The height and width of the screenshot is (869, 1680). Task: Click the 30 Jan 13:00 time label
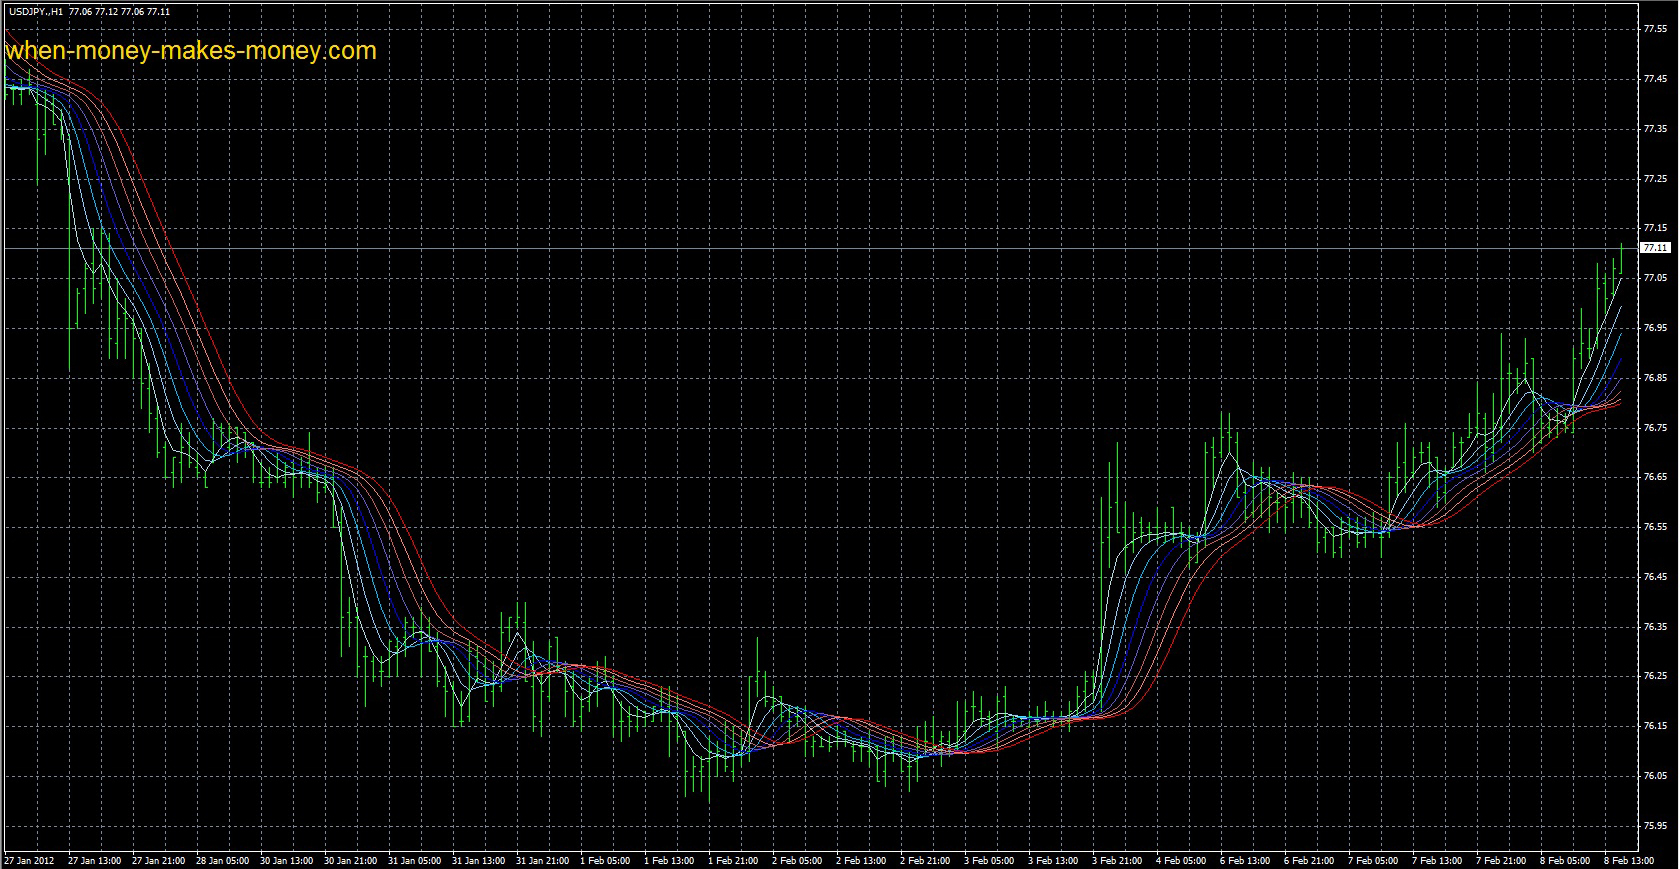[287, 860]
